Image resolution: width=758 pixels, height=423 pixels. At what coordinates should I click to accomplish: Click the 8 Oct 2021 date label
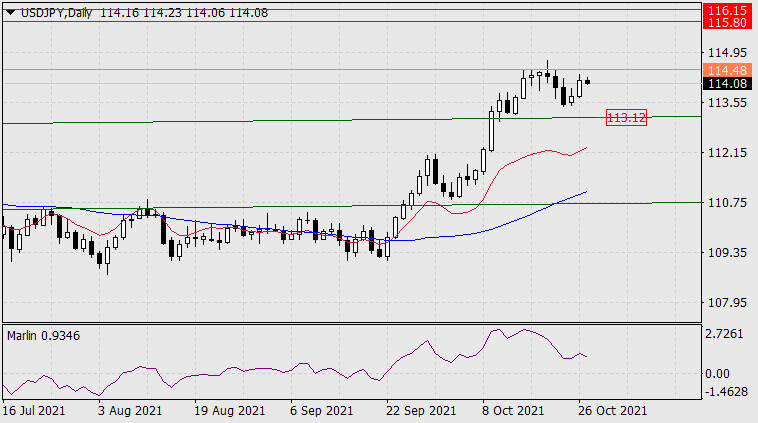pos(513,411)
